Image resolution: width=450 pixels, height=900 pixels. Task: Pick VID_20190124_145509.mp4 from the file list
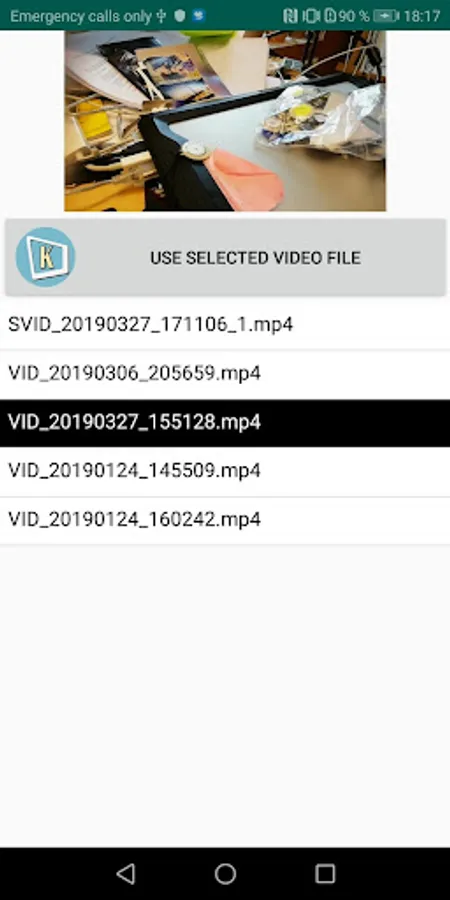pyautogui.click(x=225, y=471)
